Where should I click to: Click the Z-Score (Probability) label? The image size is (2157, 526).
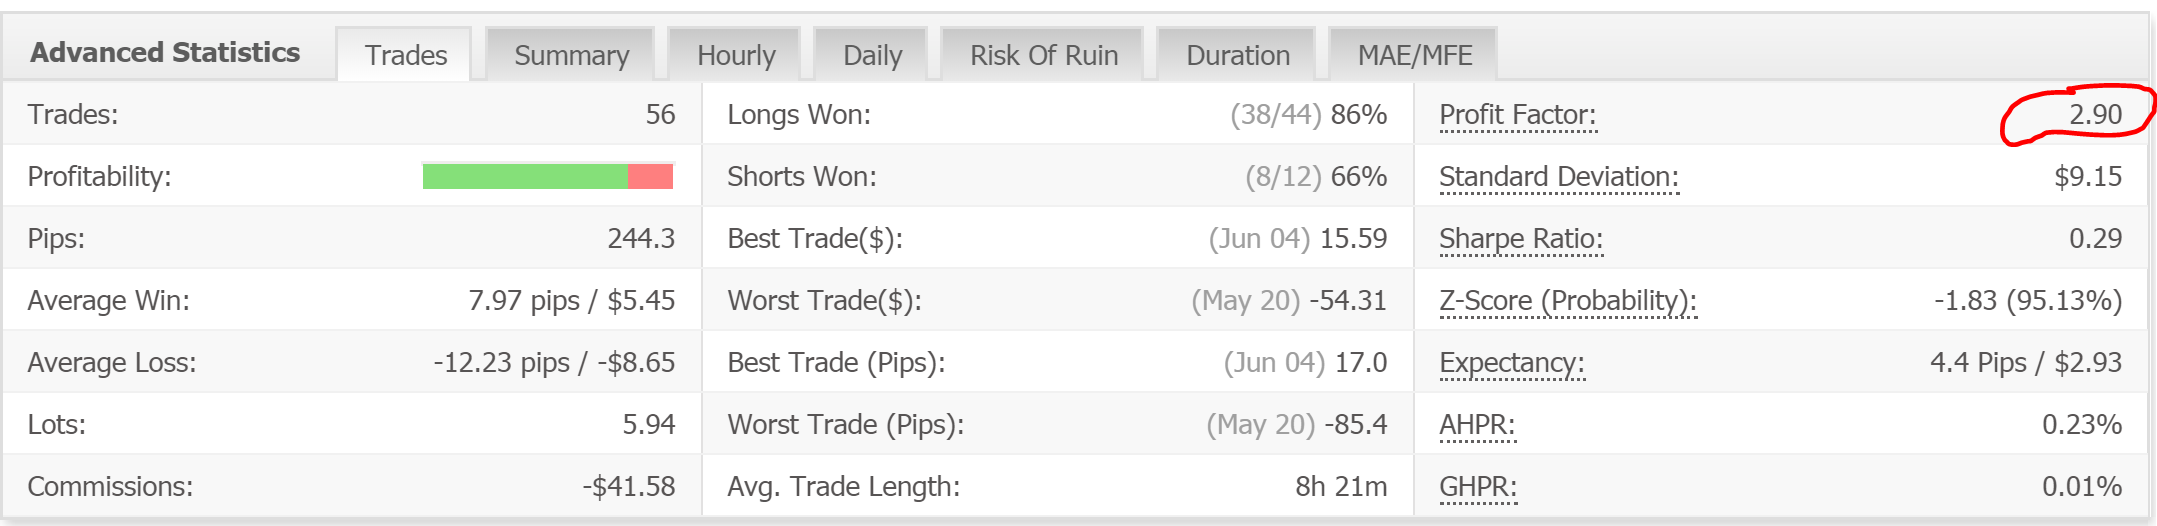click(1567, 301)
